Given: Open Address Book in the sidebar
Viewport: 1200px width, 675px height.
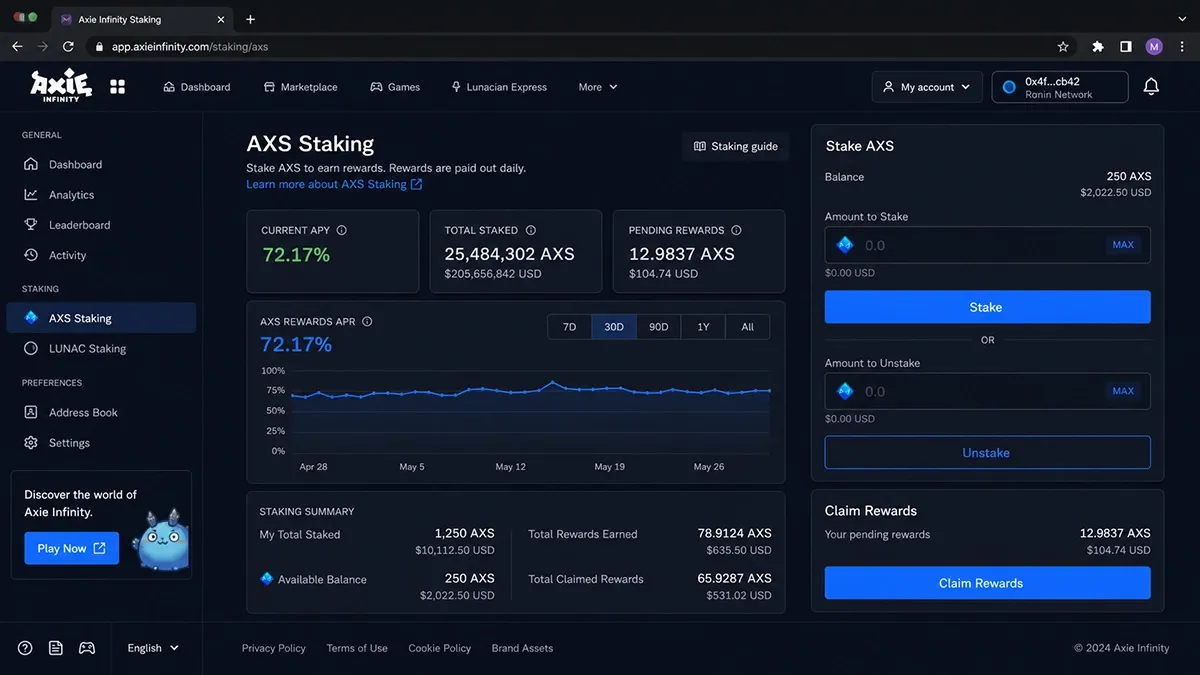Looking at the screenshot, I should pyautogui.click(x=101, y=412).
